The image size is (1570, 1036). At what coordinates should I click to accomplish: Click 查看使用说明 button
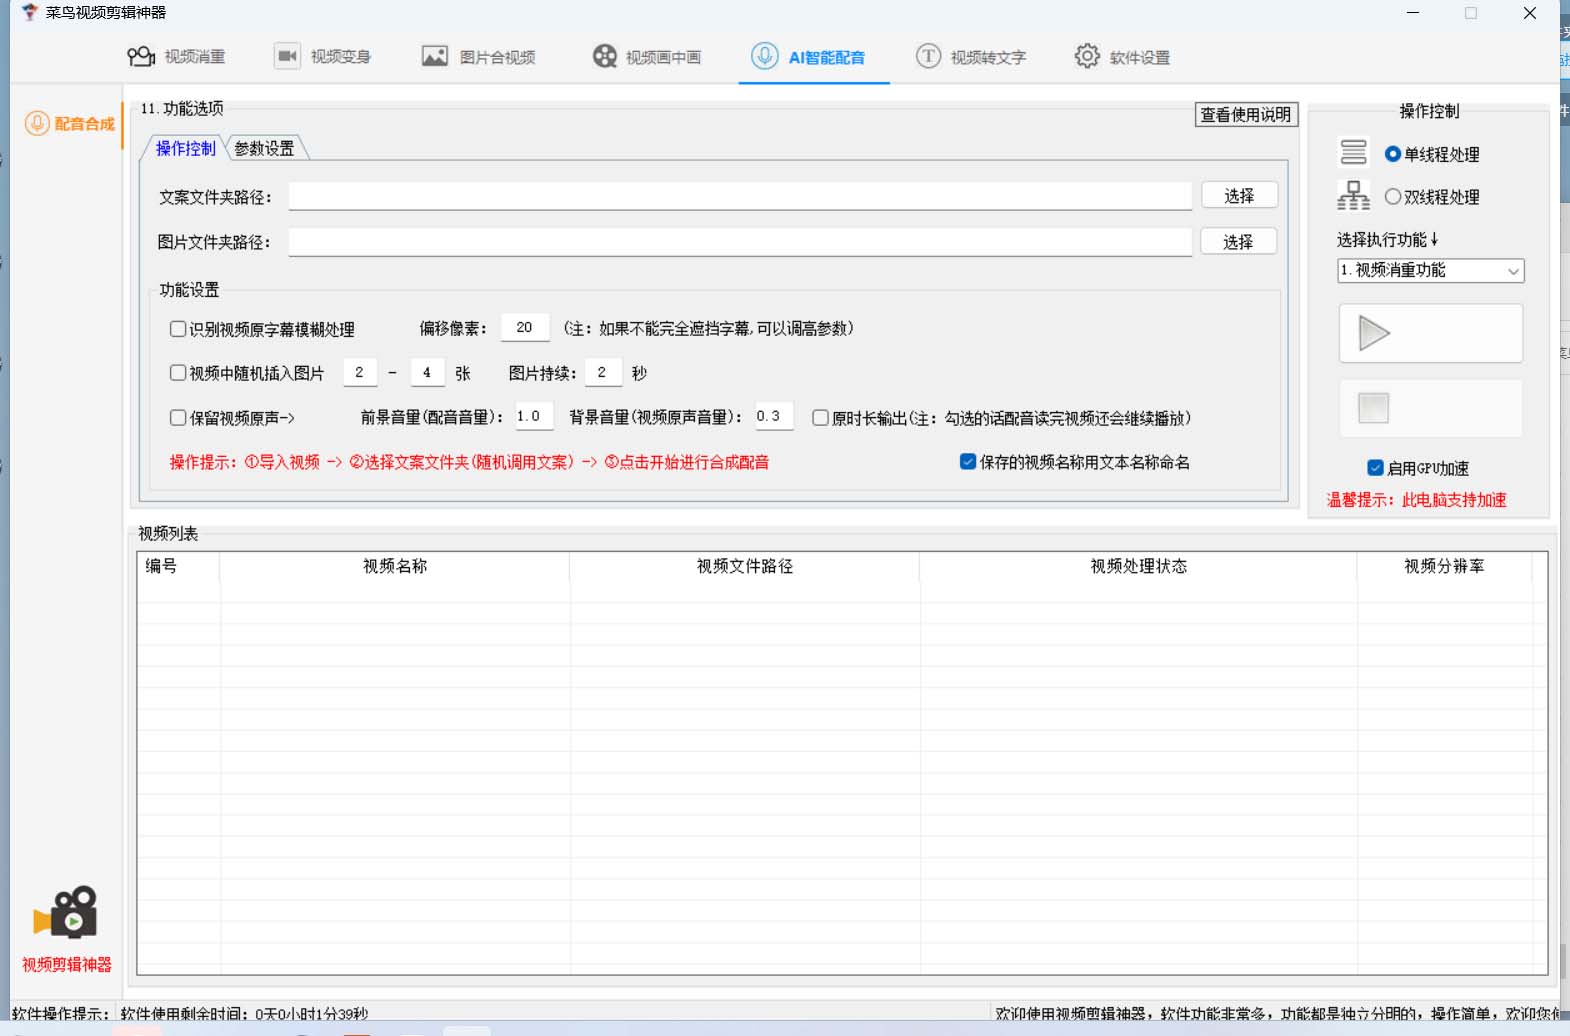pyautogui.click(x=1245, y=115)
